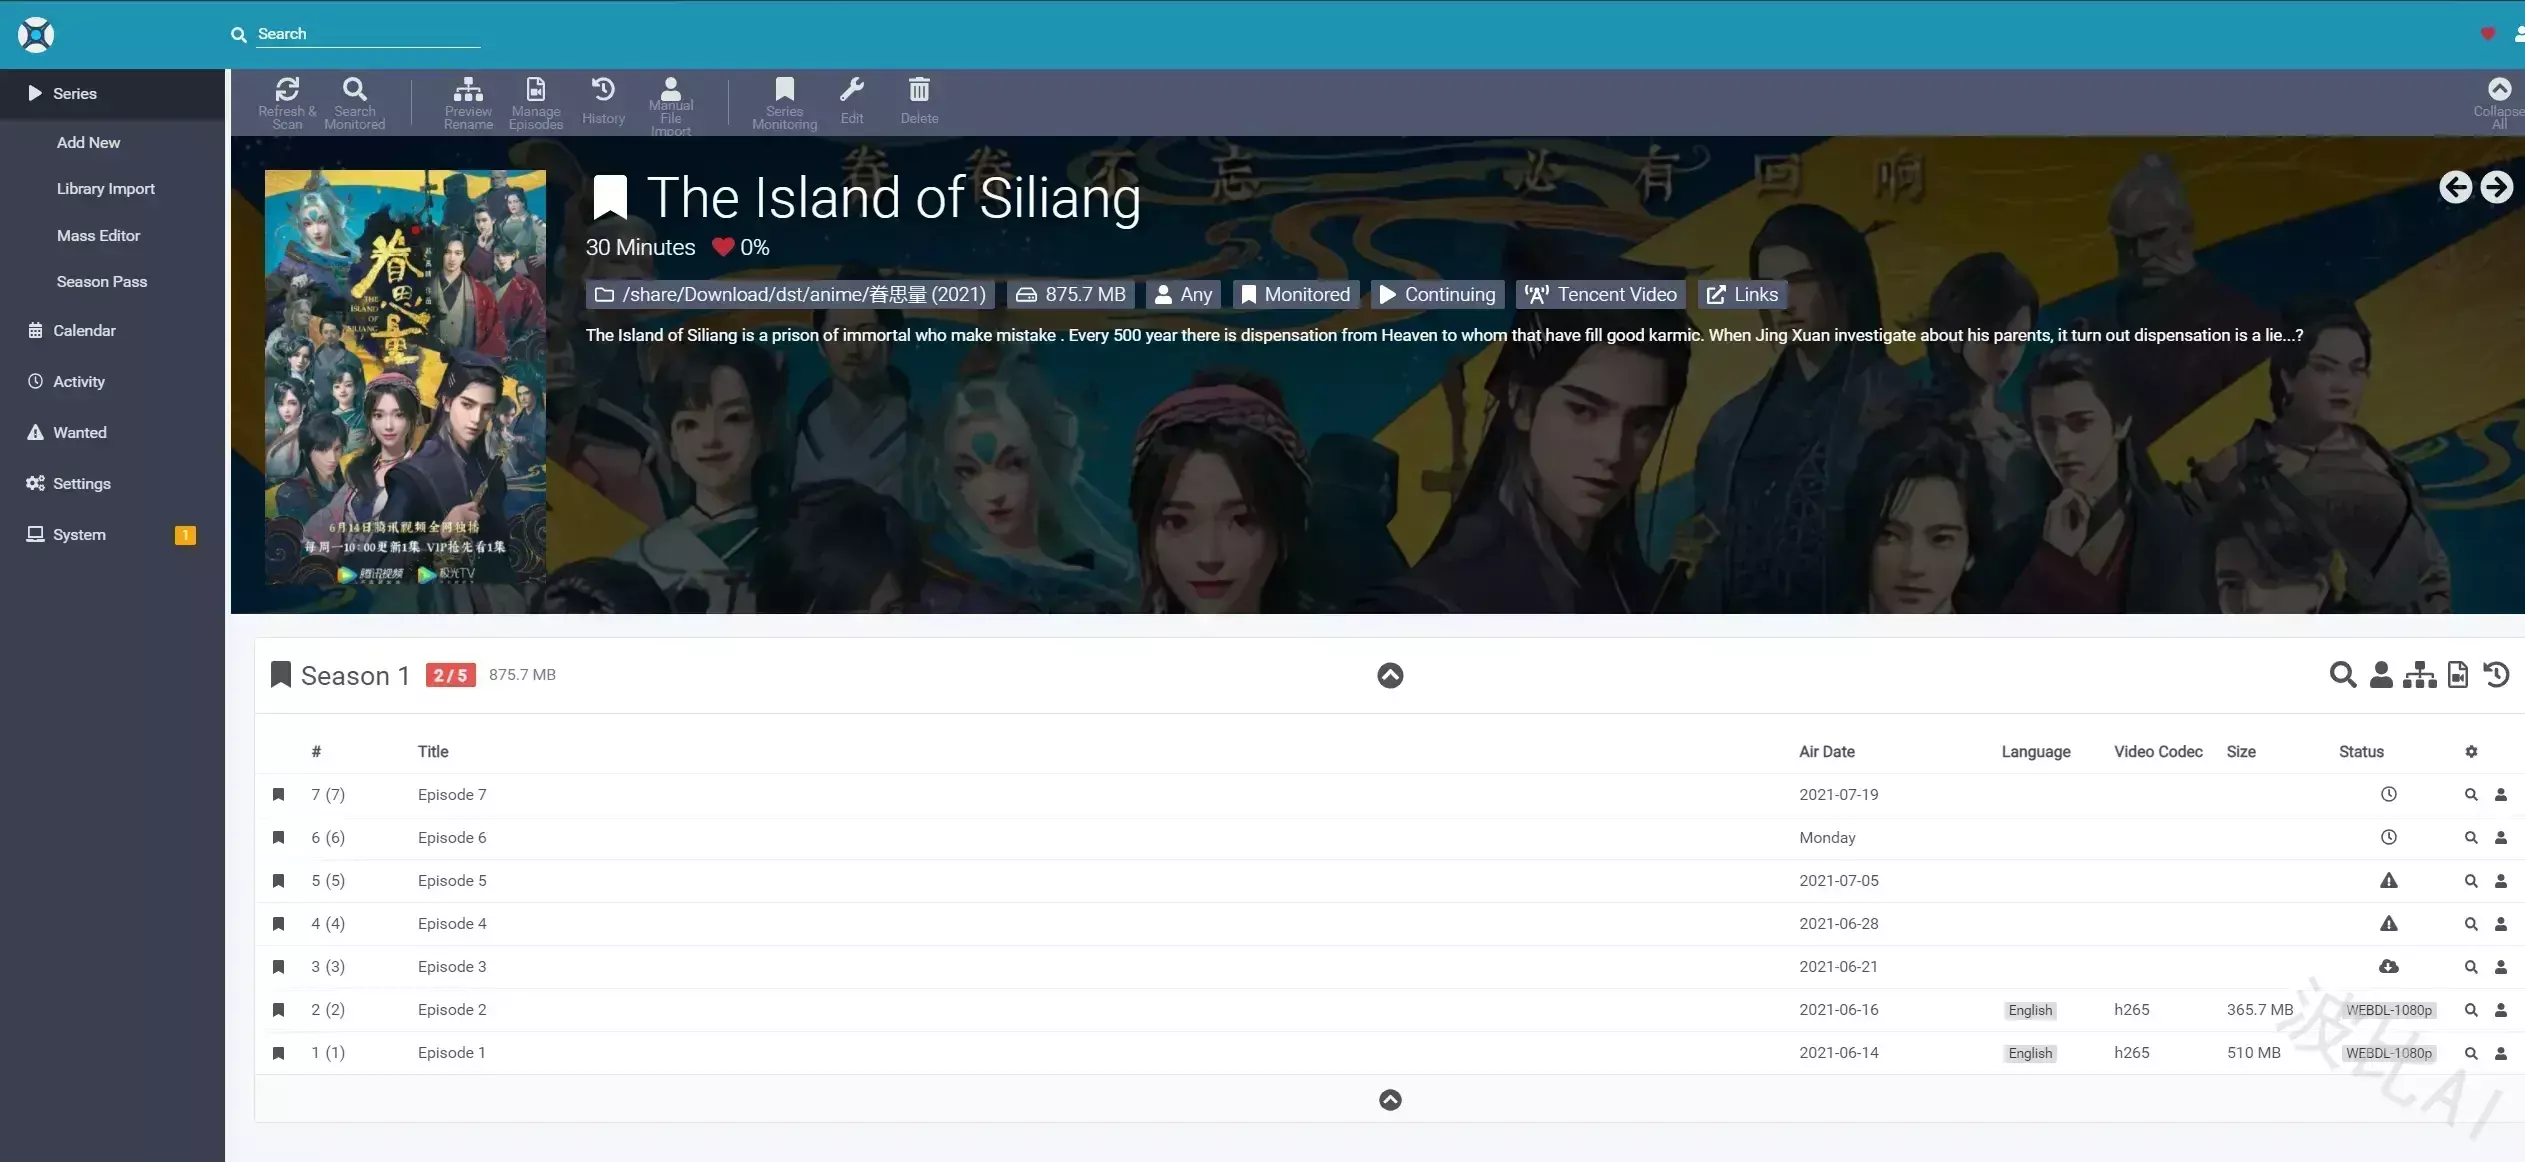Toggle monitoring for Episode 3
The height and width of the screenshot is (1162, 2525).
point(279,967)
